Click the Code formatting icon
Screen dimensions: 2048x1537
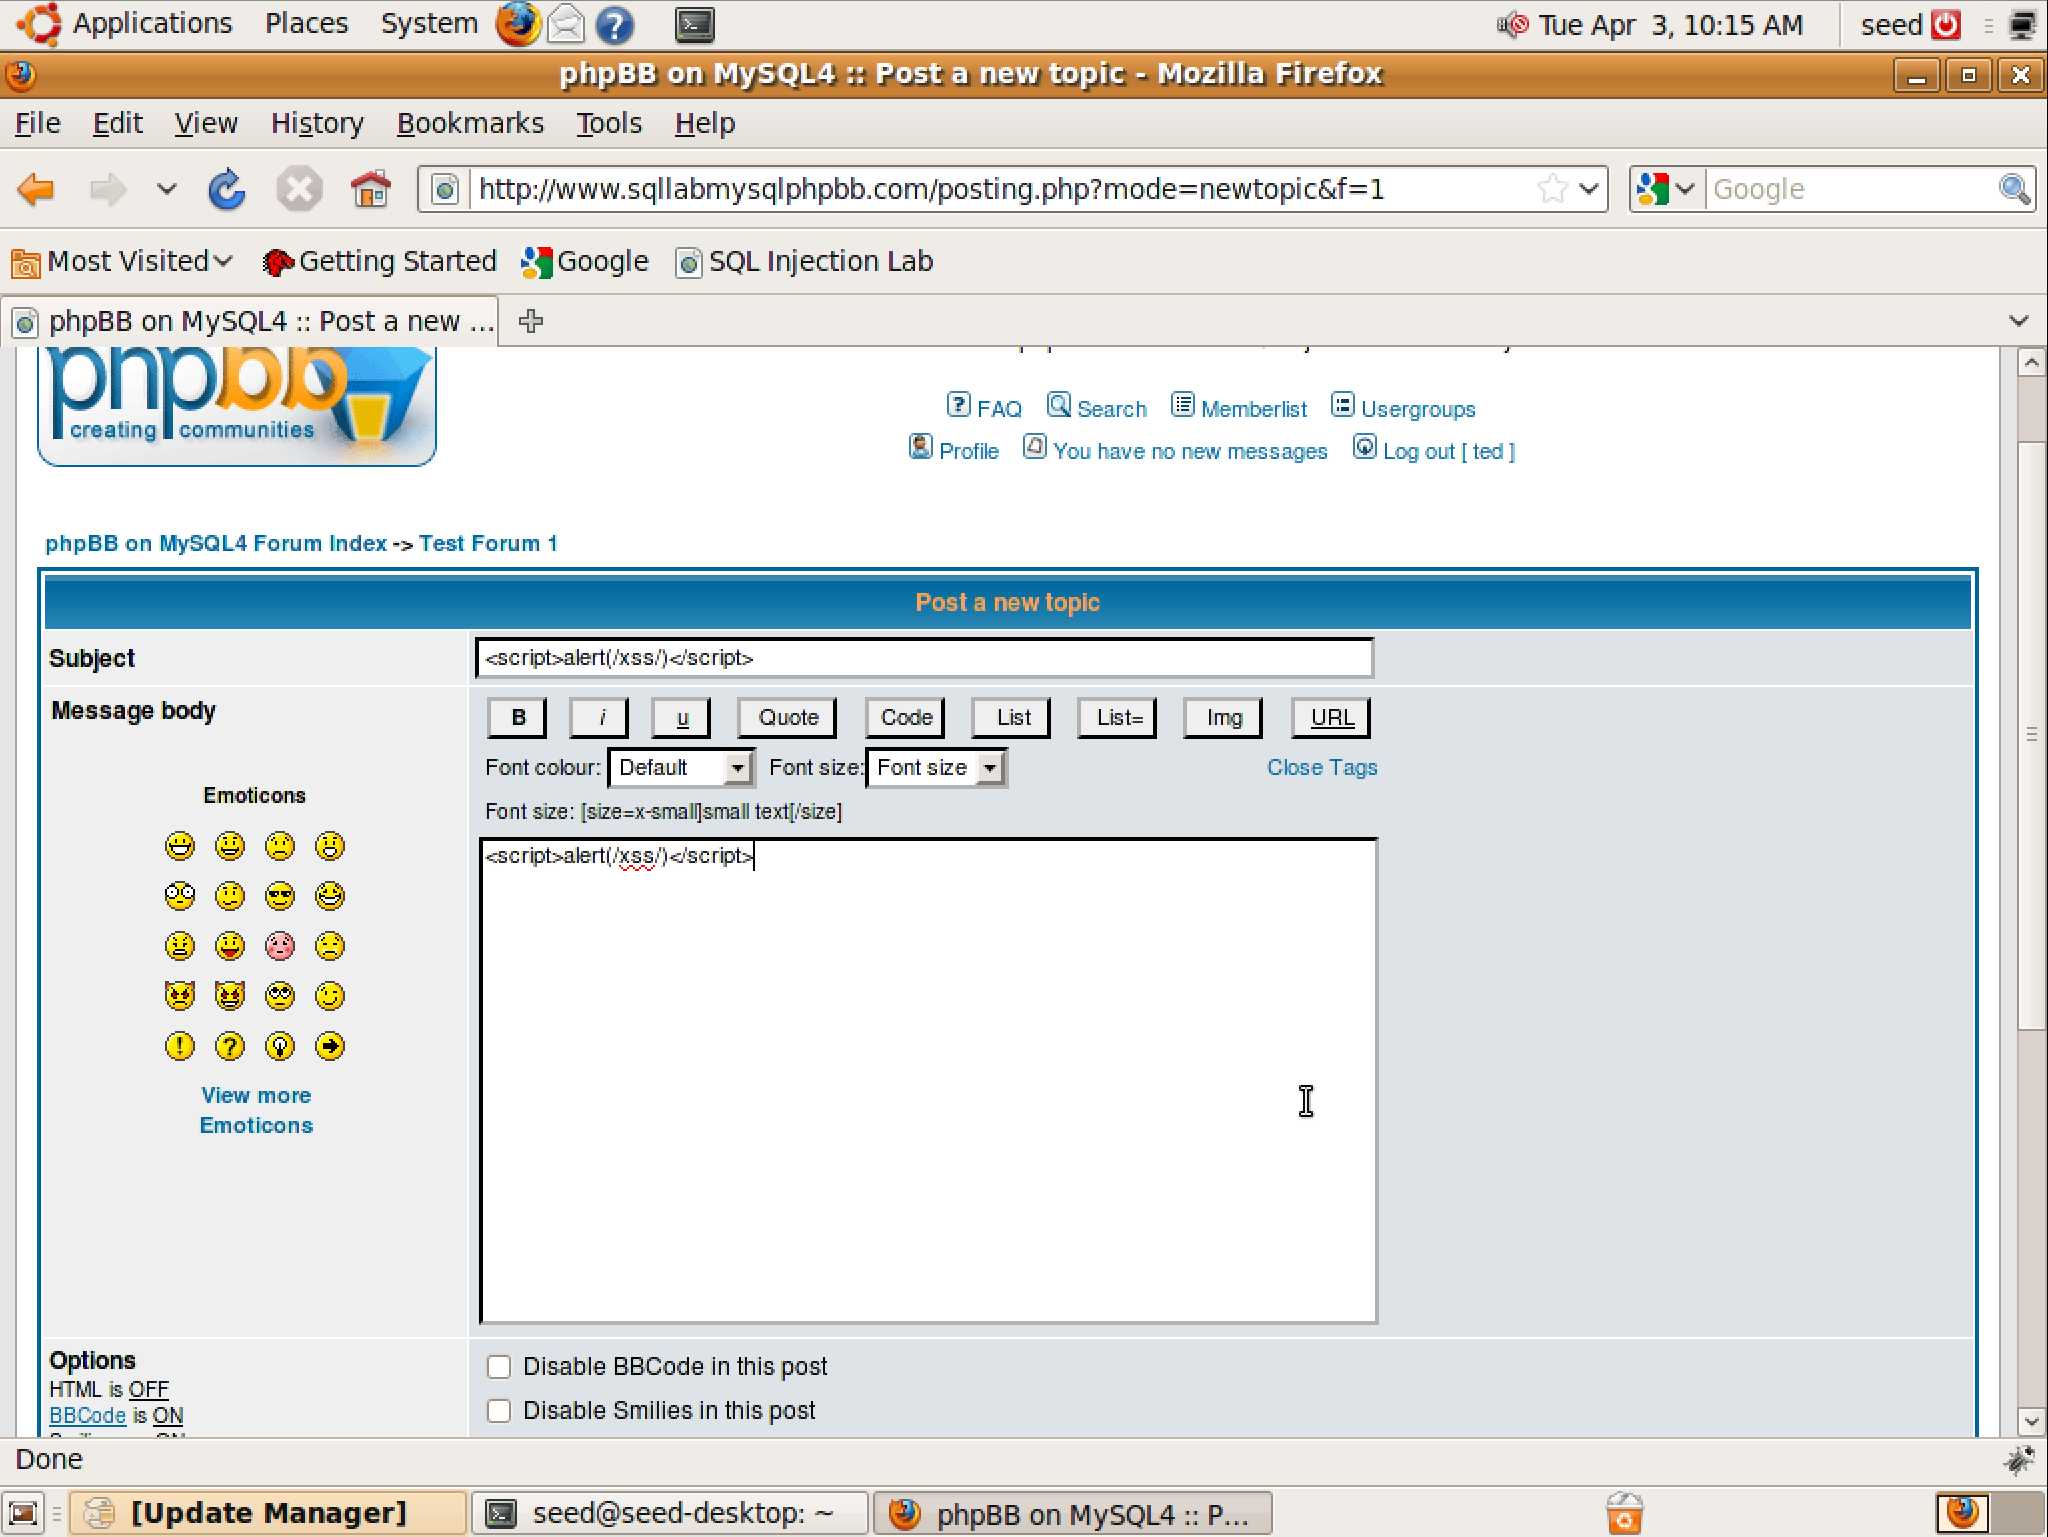tap(905, 717)
